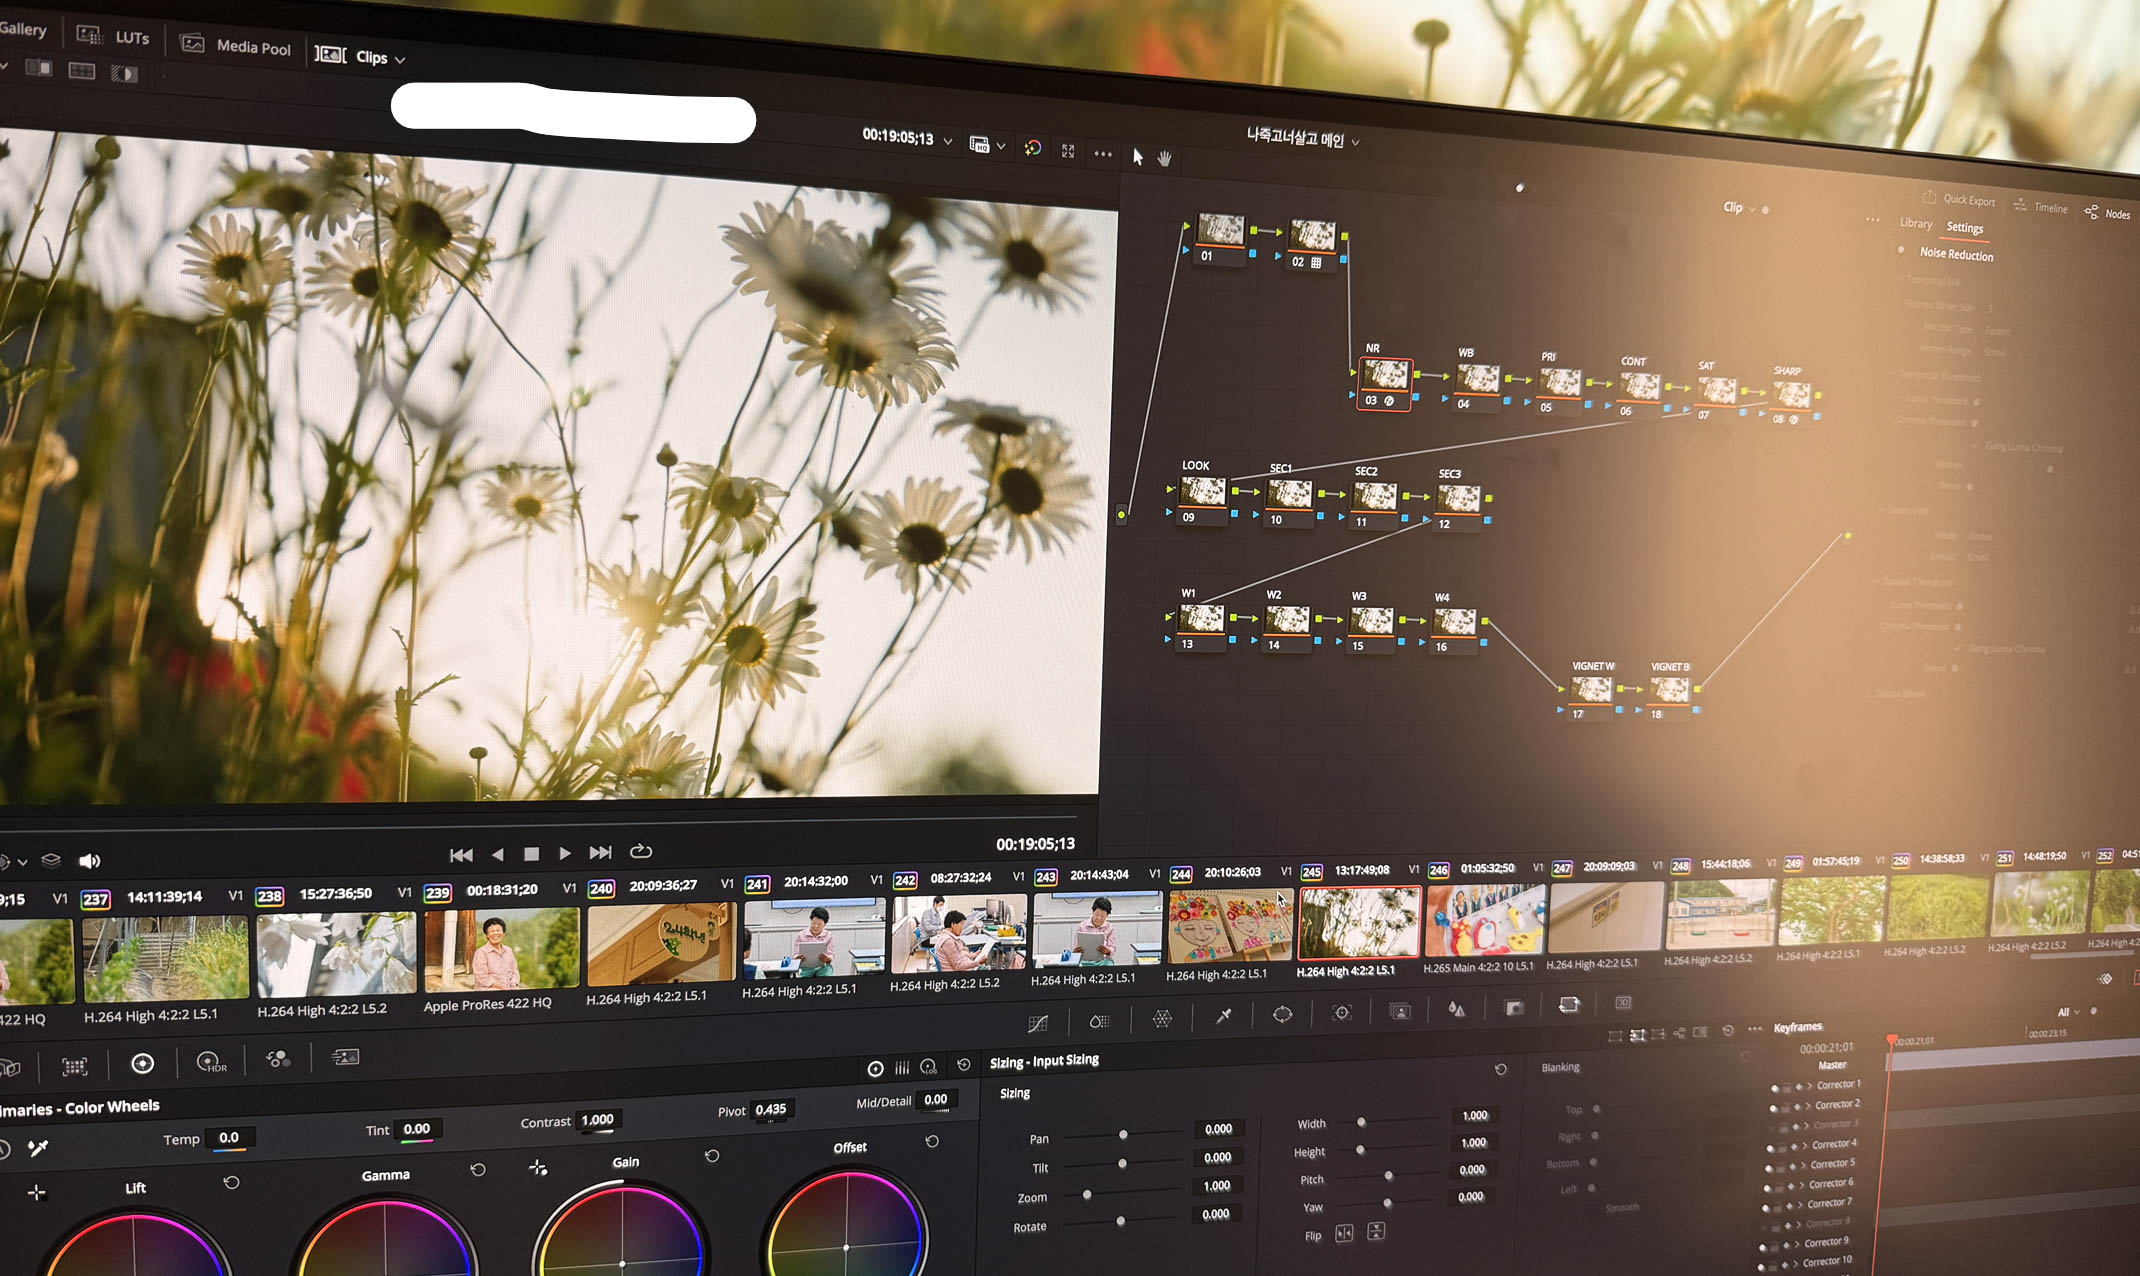Select the hand pan tool
The height and width of the screenshot is (1276, 2140).
point(1164,158)
